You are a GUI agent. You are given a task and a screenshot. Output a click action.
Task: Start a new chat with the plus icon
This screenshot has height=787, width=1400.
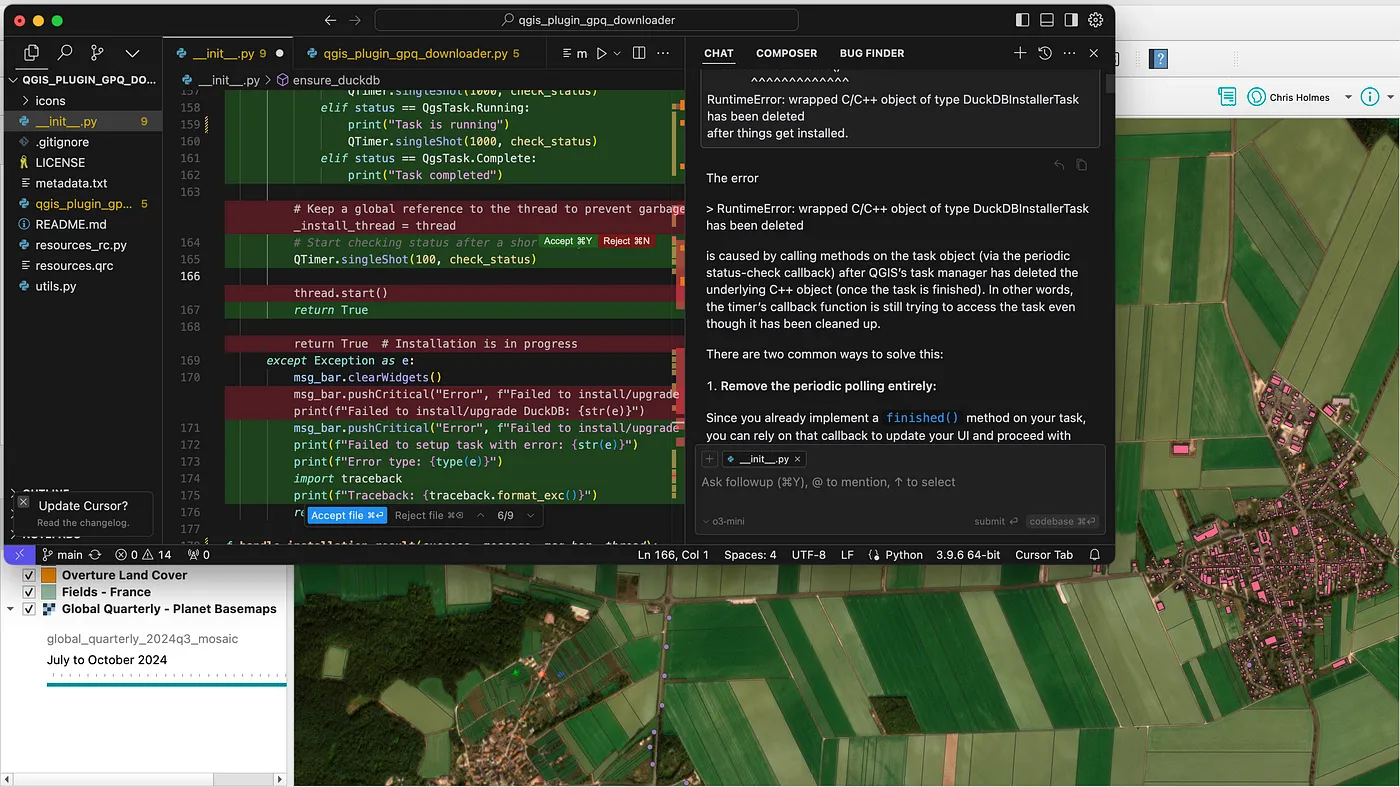tap(1019, 53)
